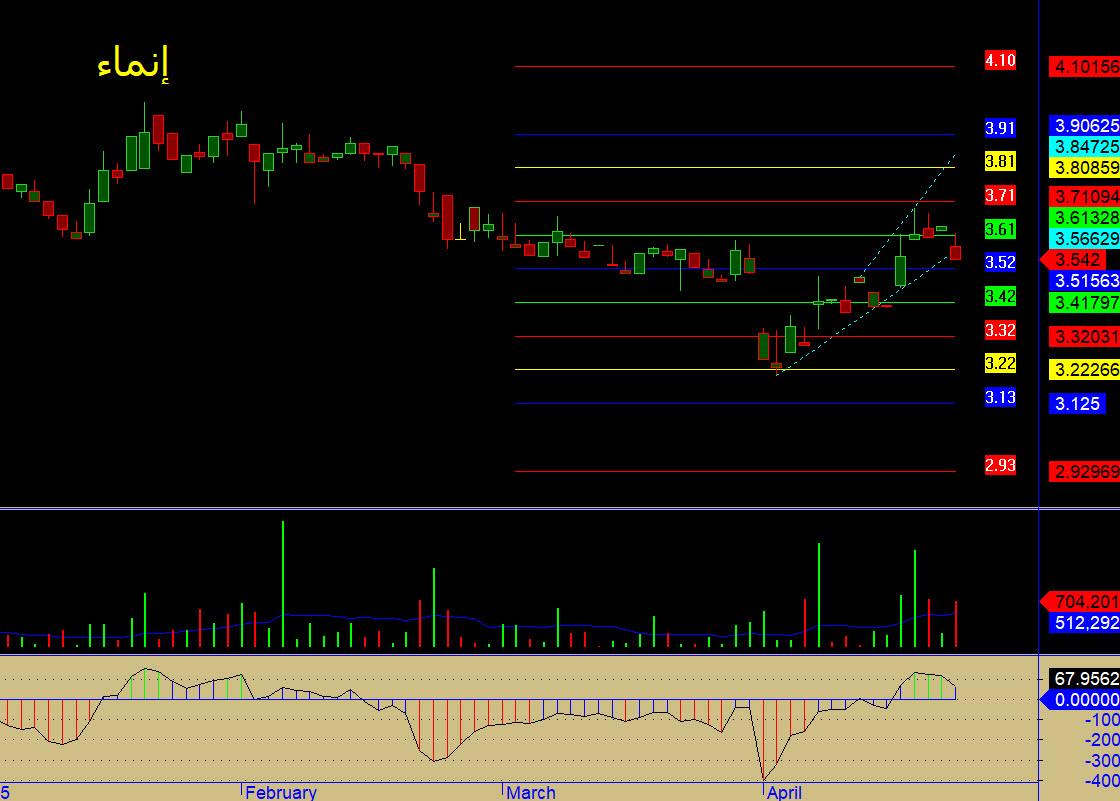Viewport: 1120px width, 801px height.
Task: Click the -200 oscillator scale value
Action: [1102, 740]
